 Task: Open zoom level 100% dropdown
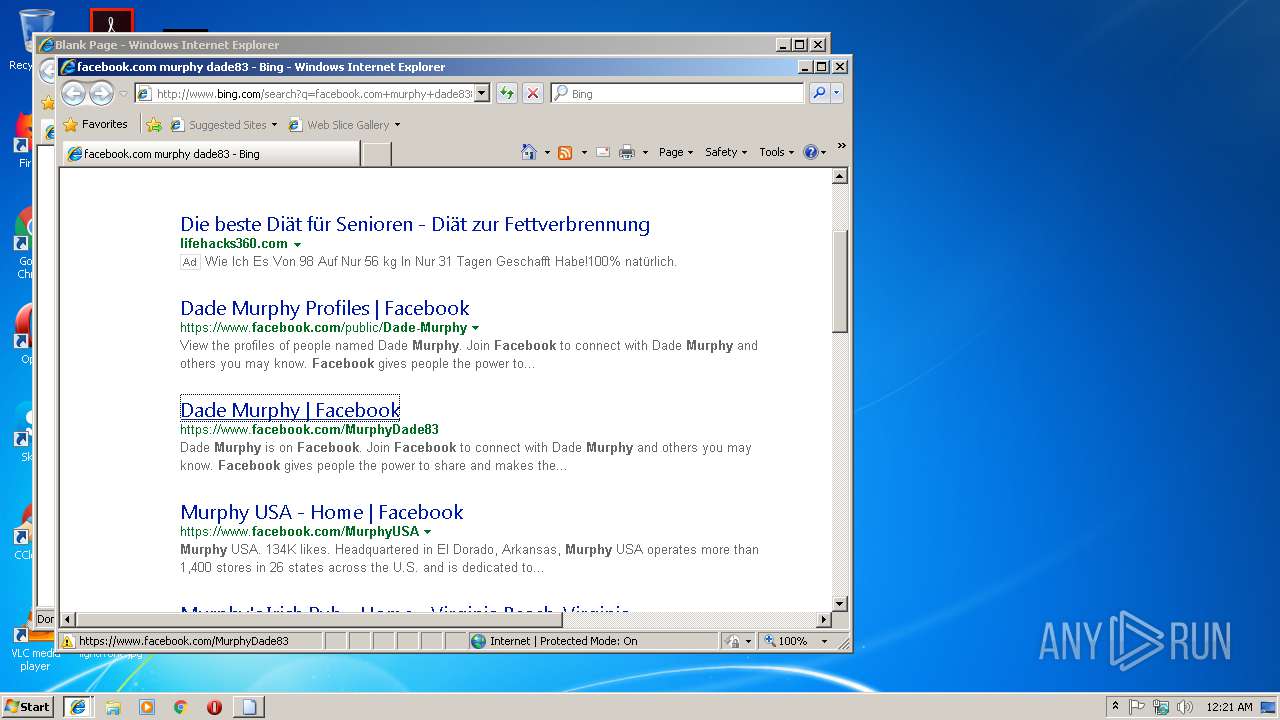(825, 641)
